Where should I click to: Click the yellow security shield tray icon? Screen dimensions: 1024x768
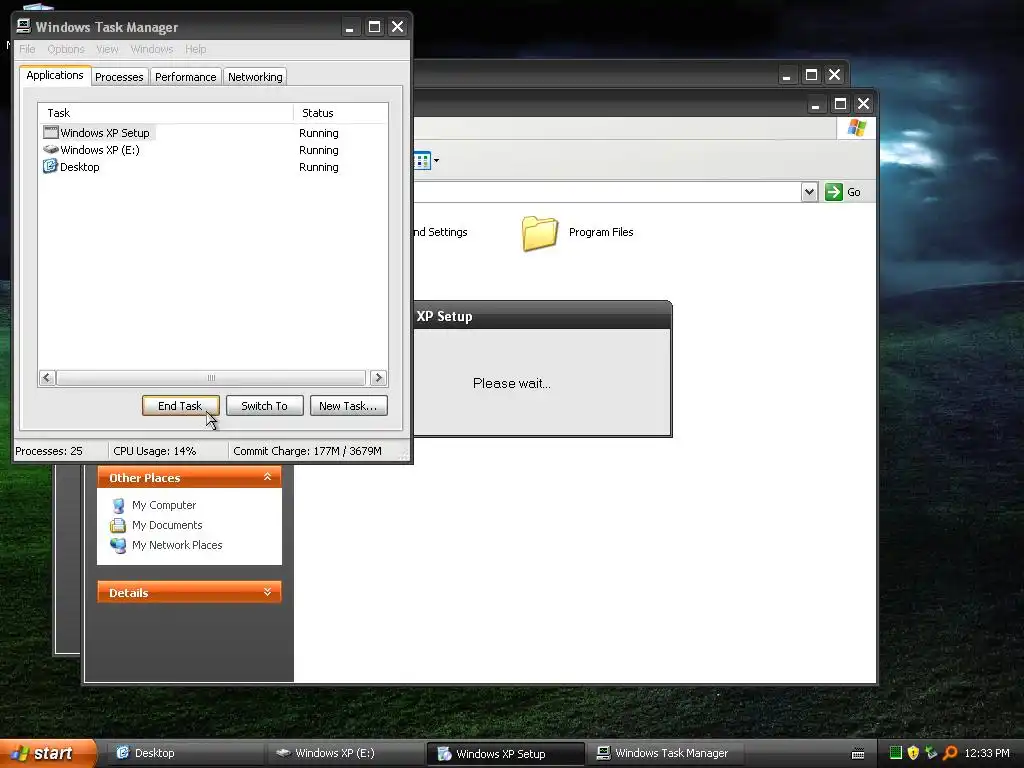point(913,753)
